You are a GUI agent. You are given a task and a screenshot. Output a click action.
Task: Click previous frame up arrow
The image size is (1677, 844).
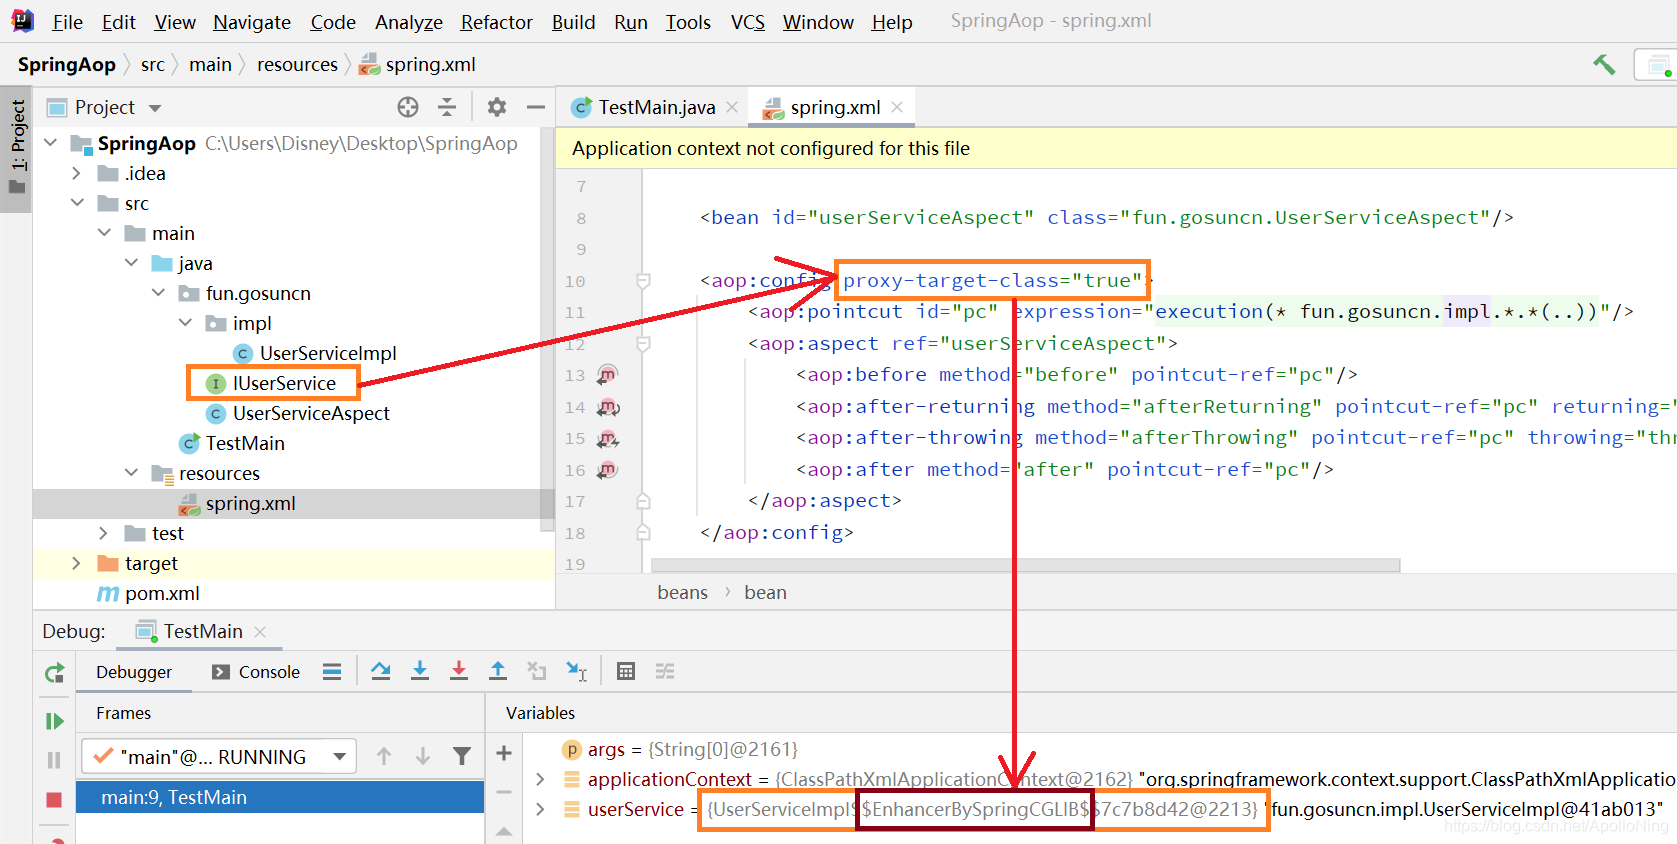384,756
